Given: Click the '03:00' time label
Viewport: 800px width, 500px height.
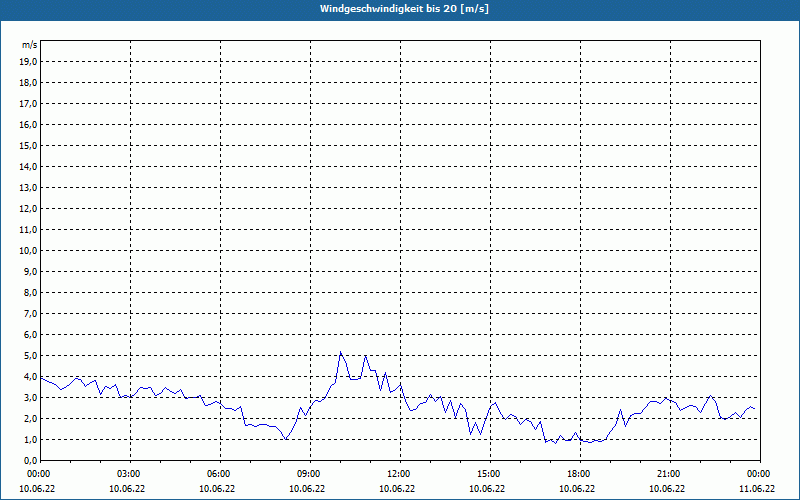Looking at the screenshot, I should coord(128,474).
